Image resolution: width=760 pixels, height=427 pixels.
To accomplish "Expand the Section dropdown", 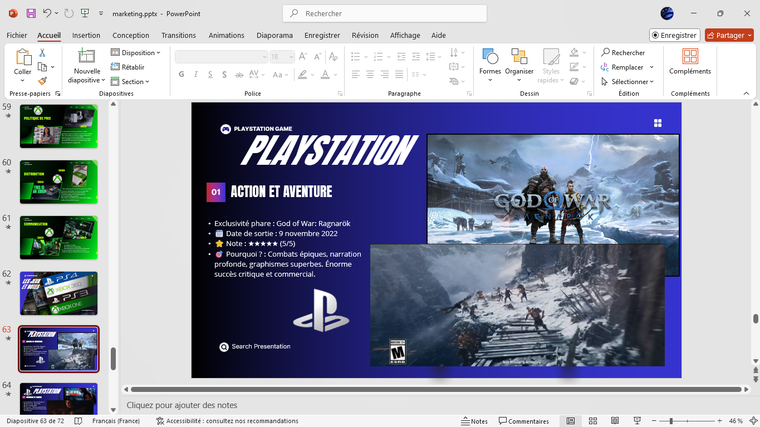I will point(134,81).
